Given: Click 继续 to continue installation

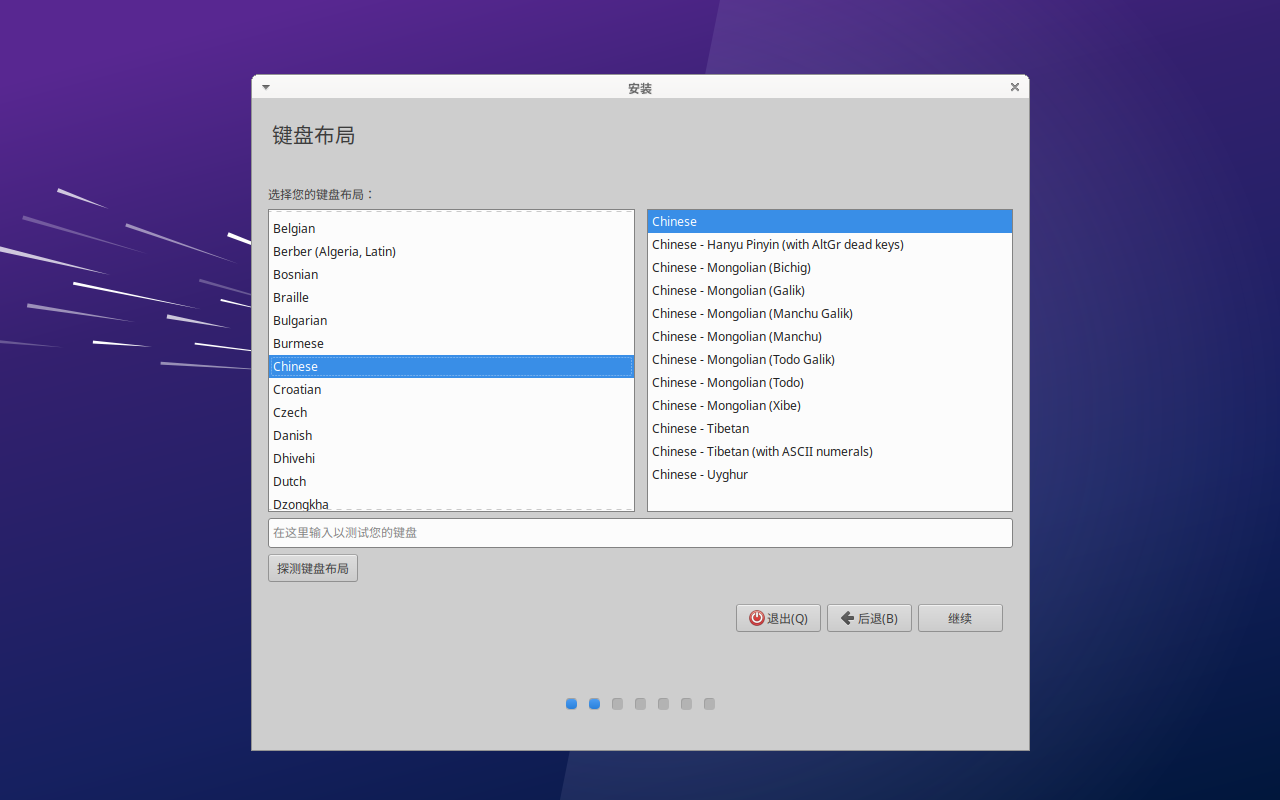Looking at the screenshot, I should coord(960,618).
